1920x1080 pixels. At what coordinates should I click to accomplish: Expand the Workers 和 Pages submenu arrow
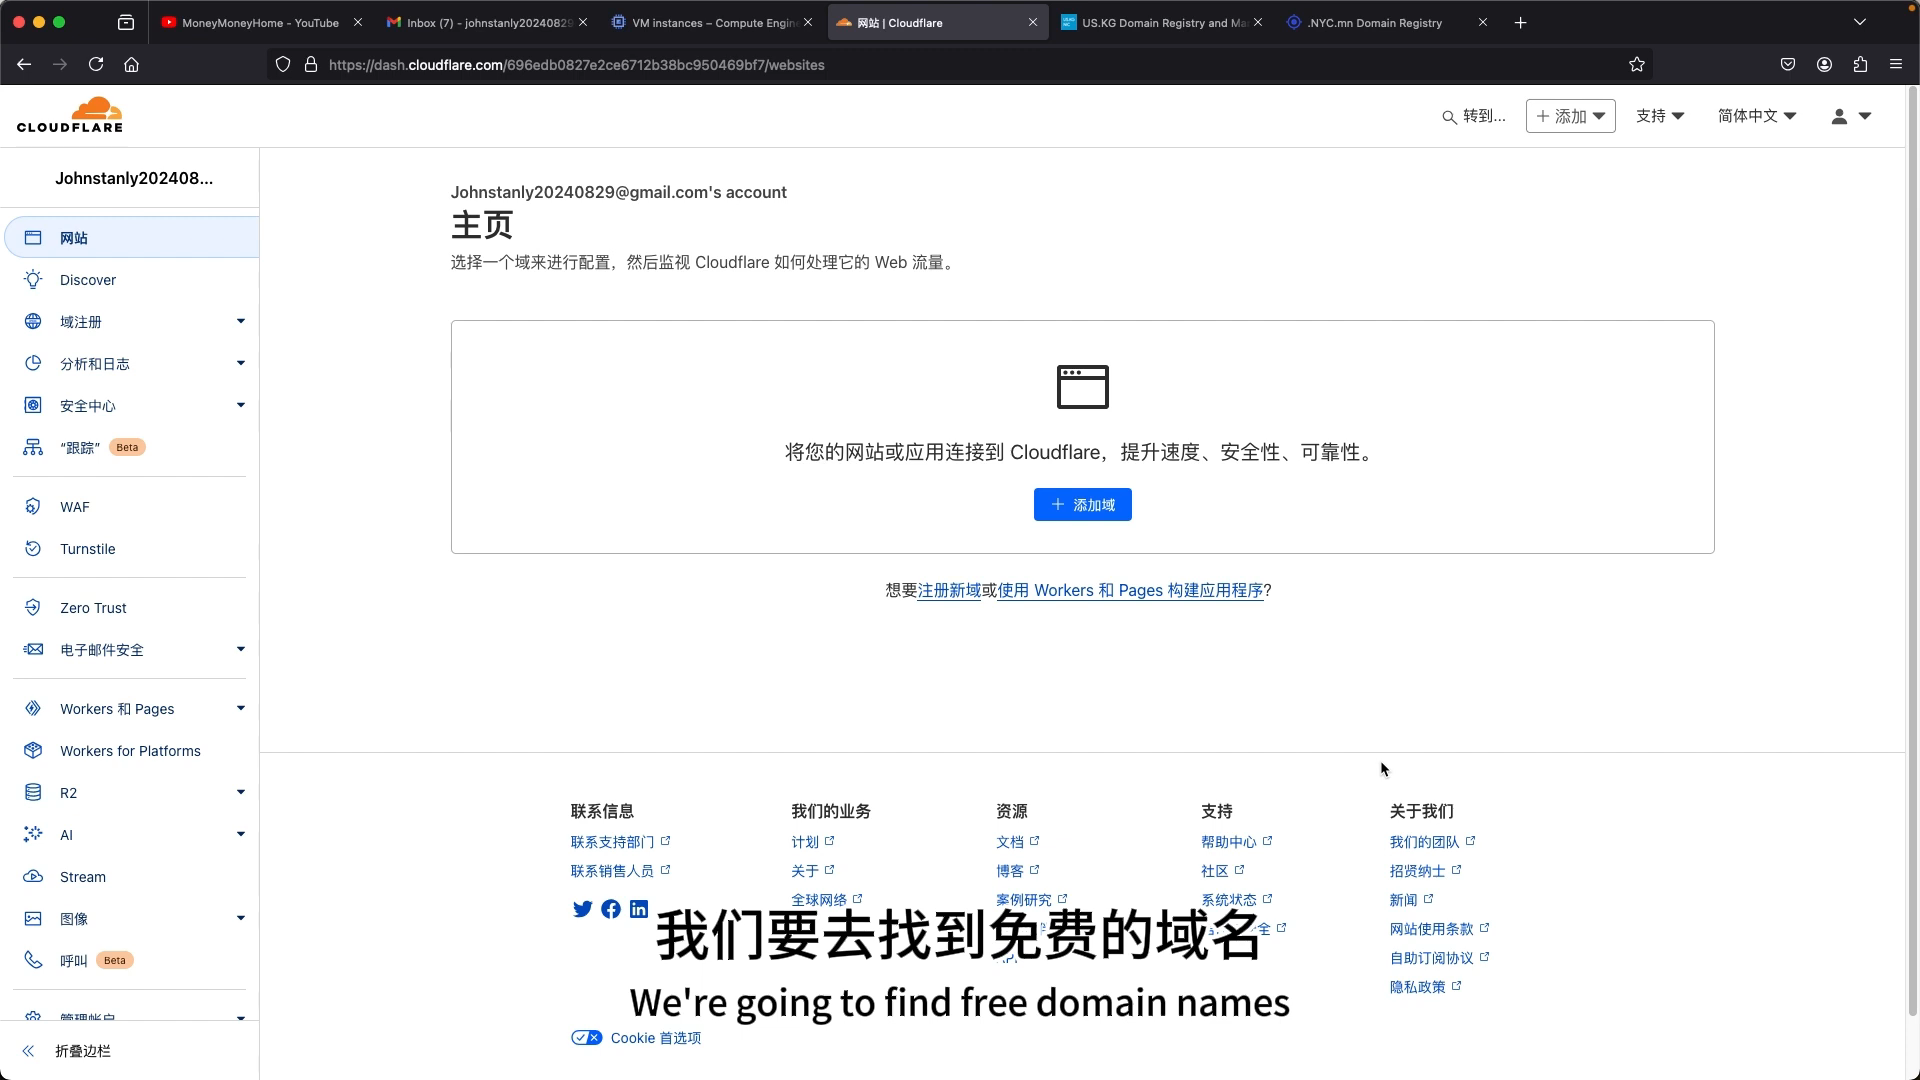pos(241,708)
